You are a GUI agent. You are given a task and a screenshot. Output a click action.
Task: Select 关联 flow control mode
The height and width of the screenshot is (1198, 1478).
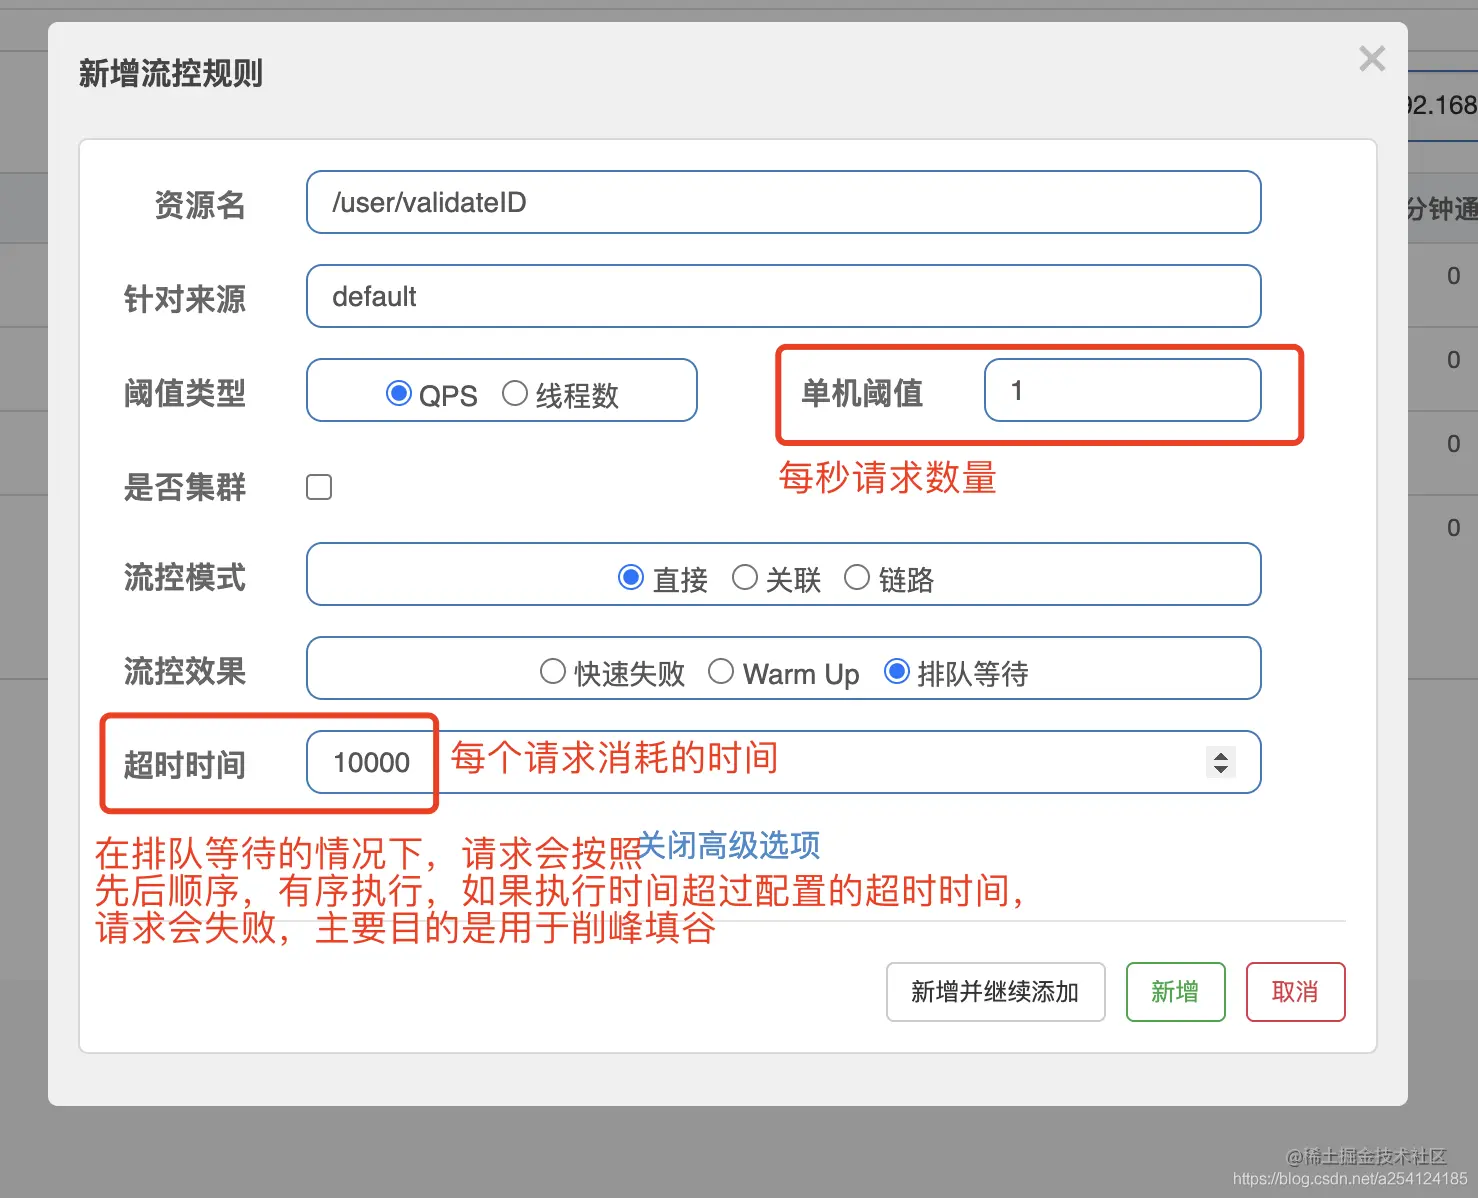coord(746,577)
